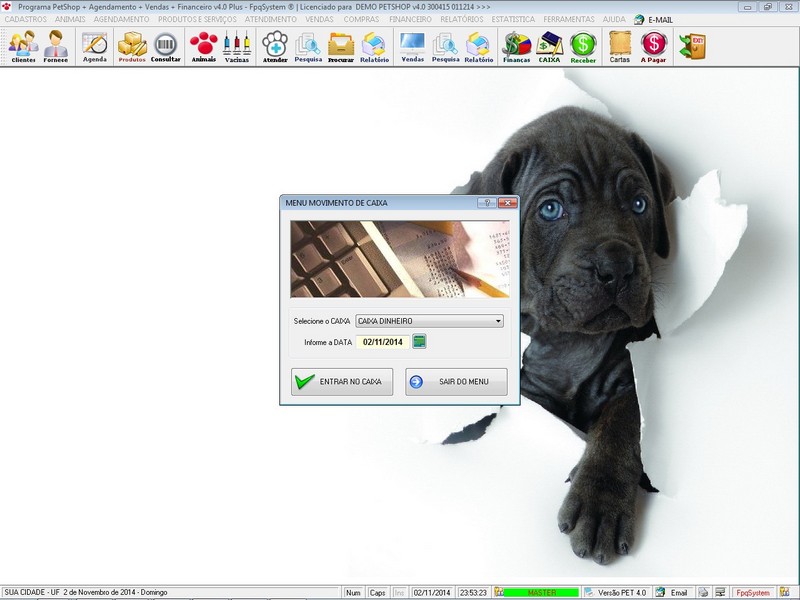Open the calendar picker beside the date

tap(420, 342)
